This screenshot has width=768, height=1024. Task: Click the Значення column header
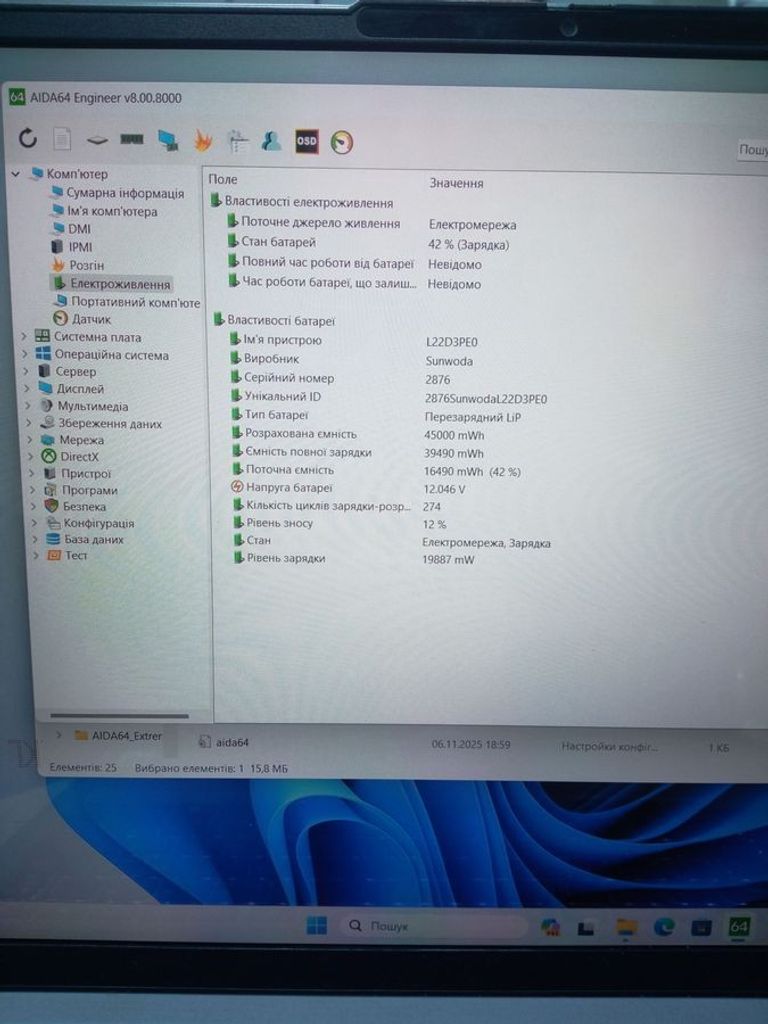tap(456, 184)
